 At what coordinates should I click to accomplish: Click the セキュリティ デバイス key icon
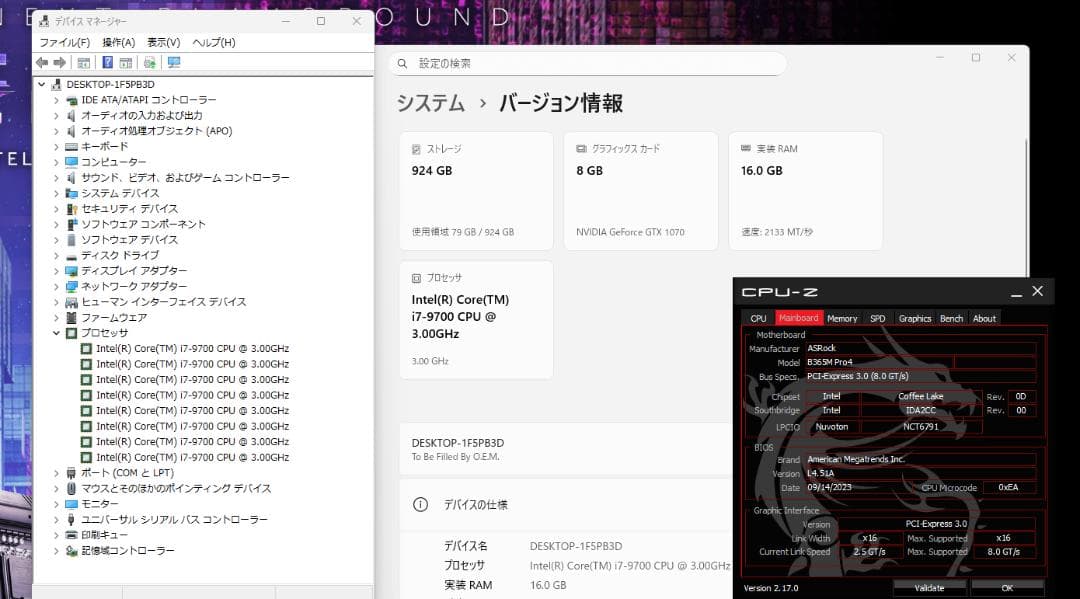pyautogui.click(x=71, y=209)
